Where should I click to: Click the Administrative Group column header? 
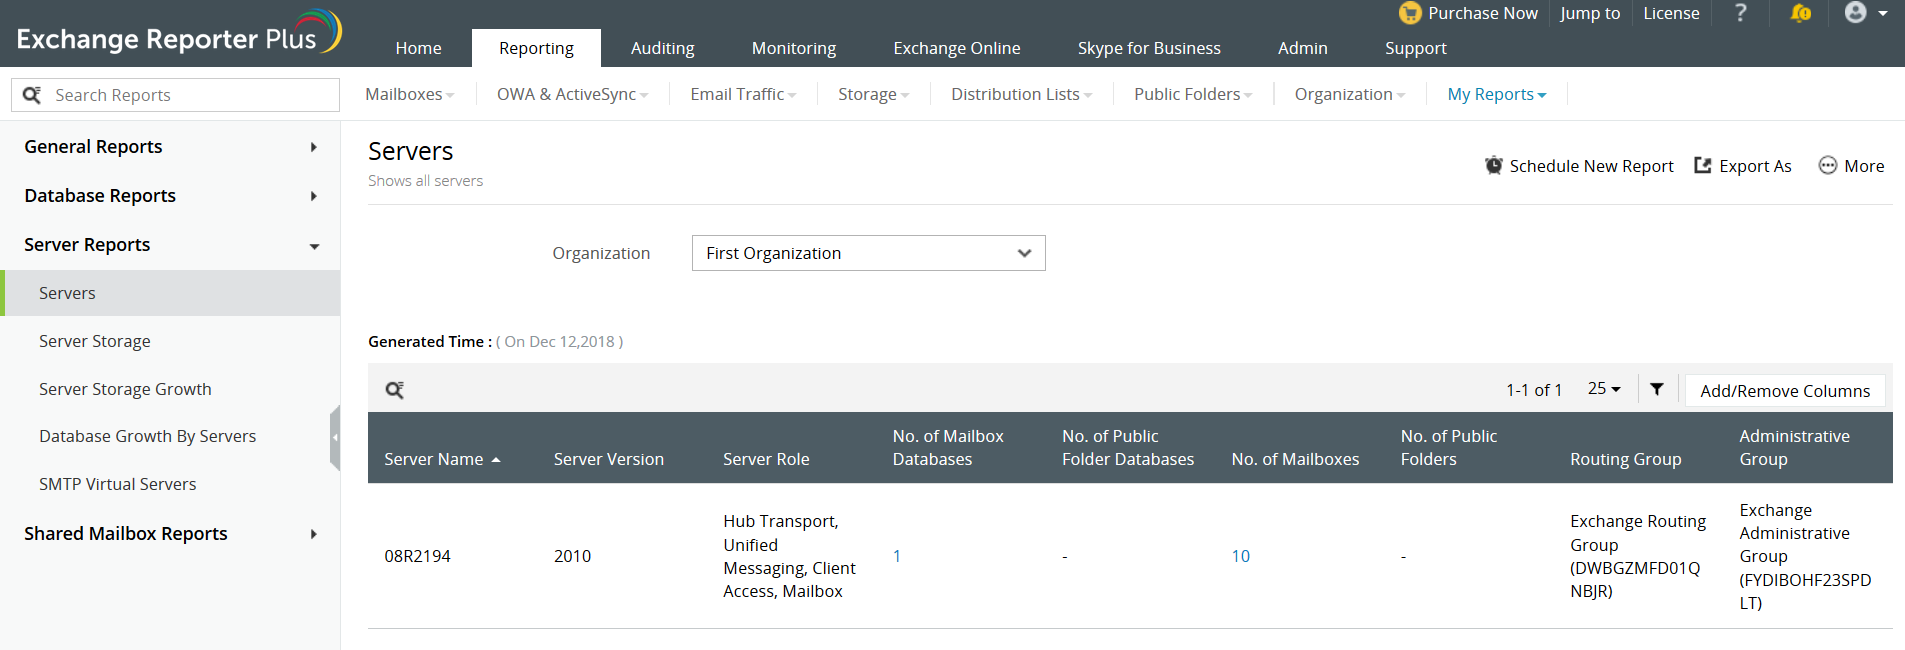pos(1794,448)
